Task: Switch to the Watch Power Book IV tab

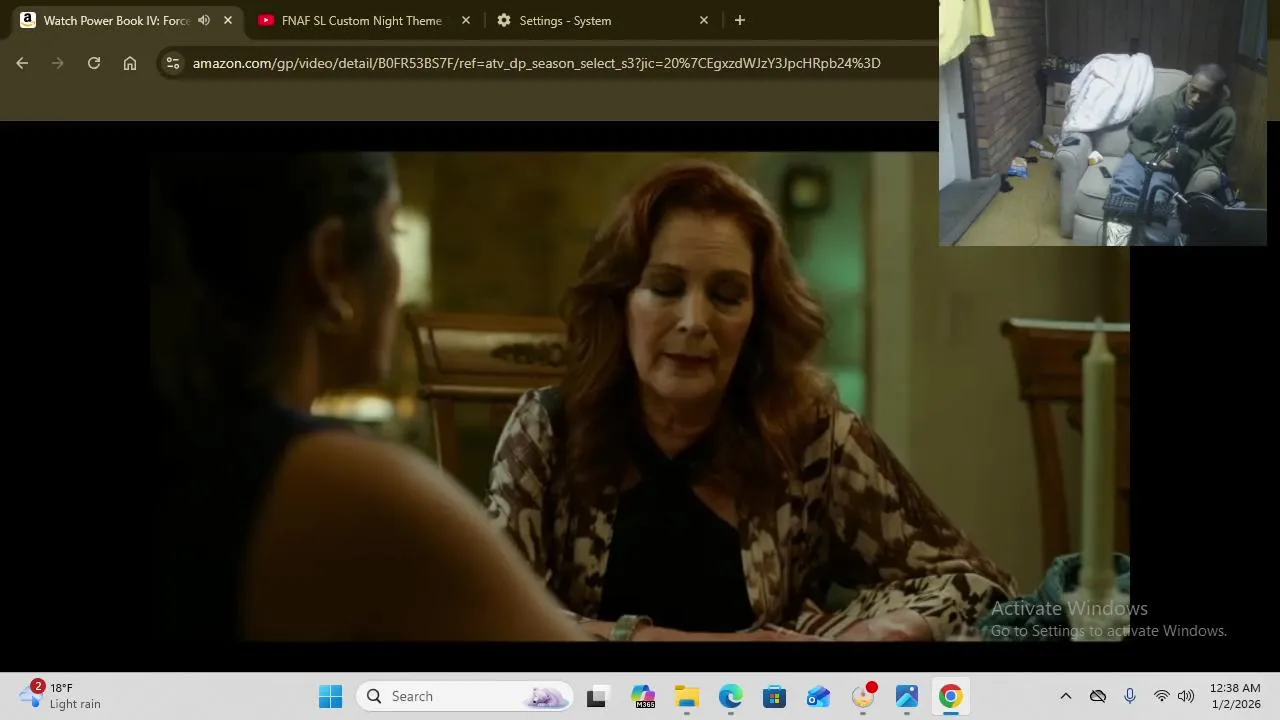Action: [x=116, y=20]
